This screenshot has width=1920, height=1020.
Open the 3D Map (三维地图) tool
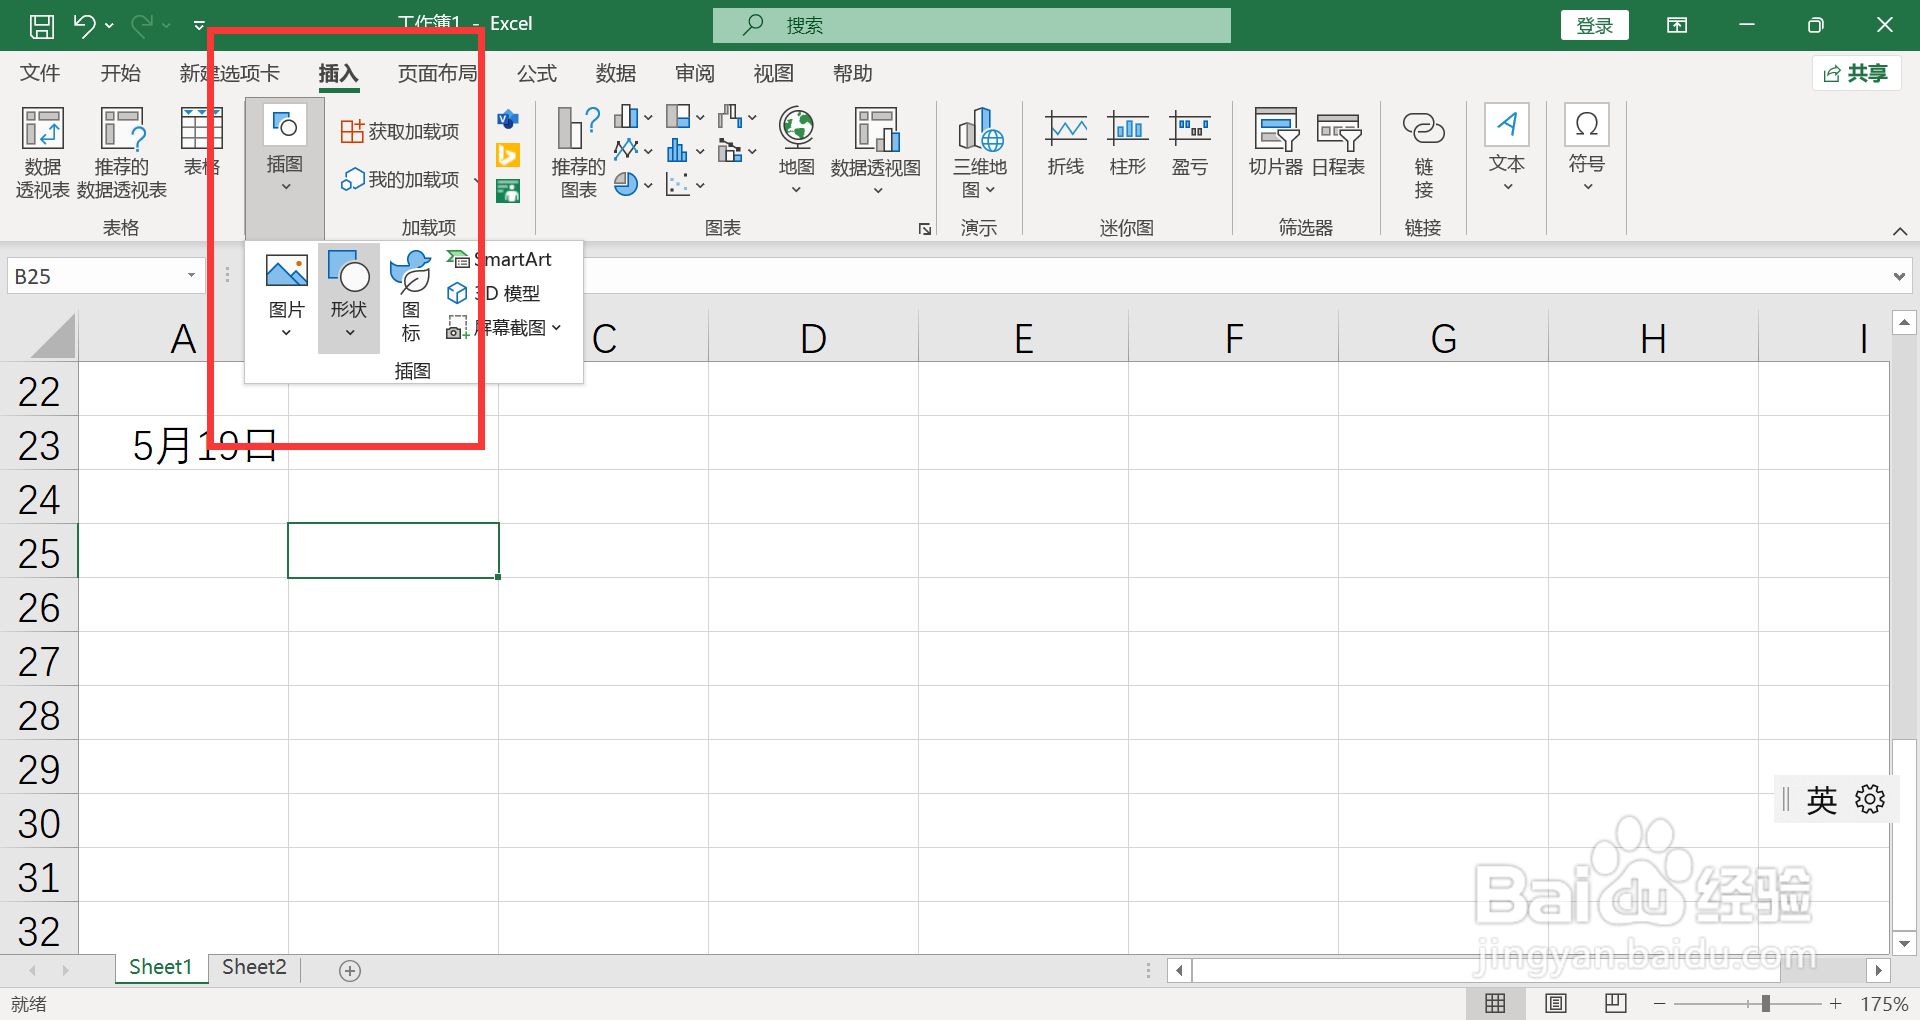[980, 153]
